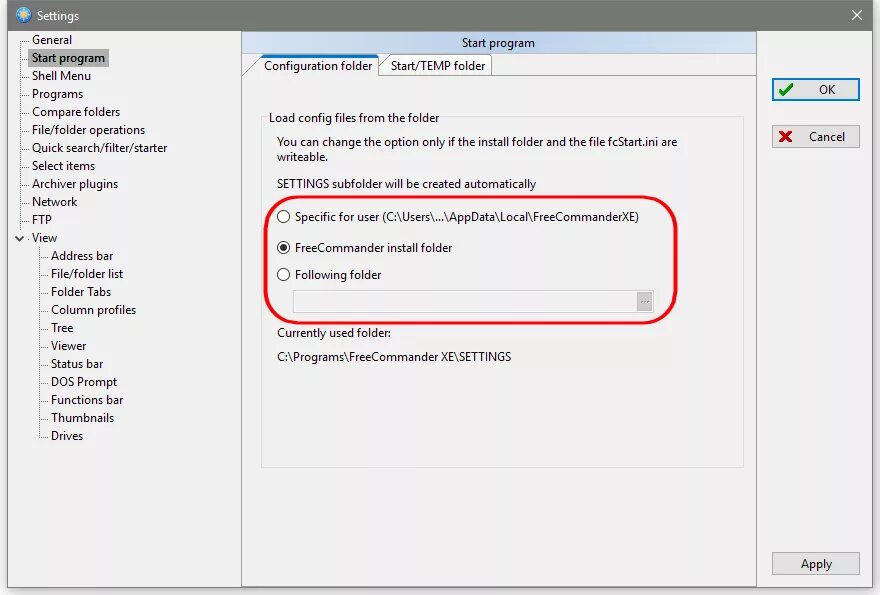Open General settings in tree
This screenshot has height=595, width=880.
tap(52, 40)
